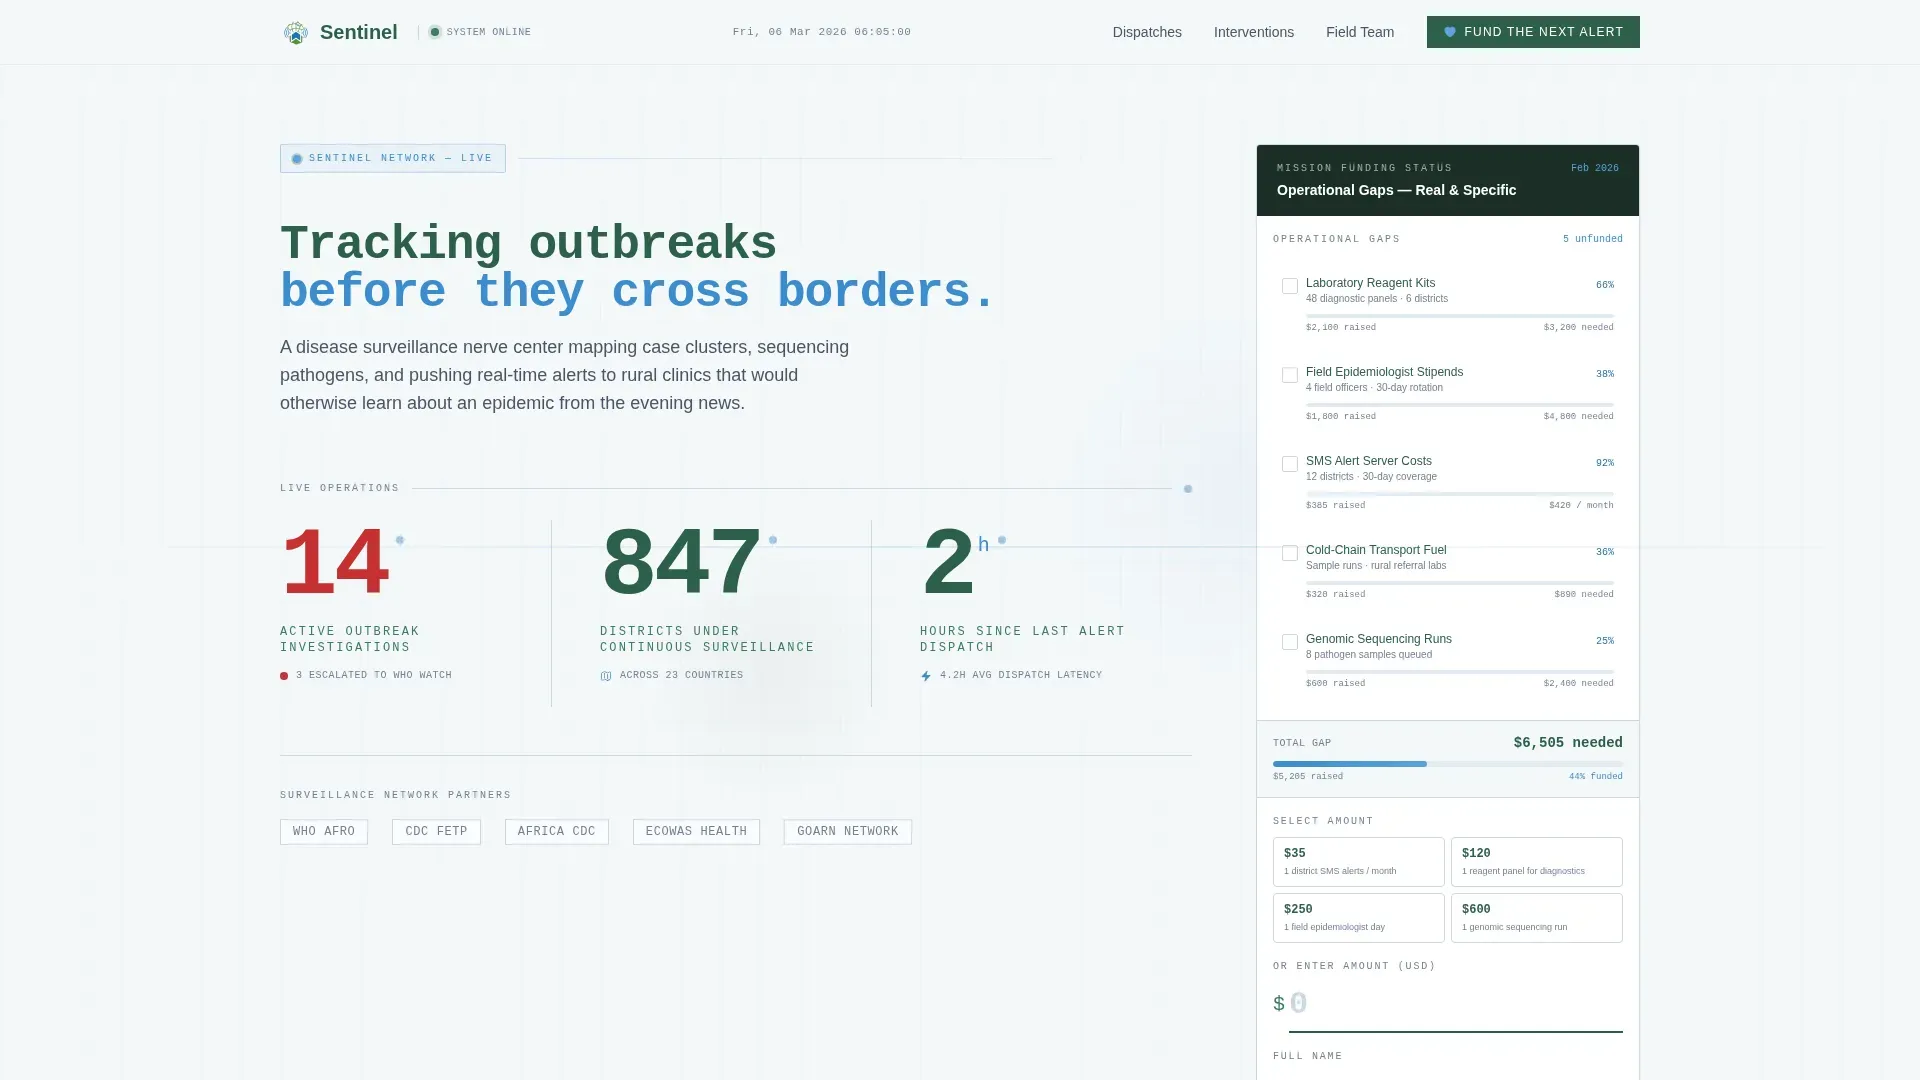Click the Sentinel Network — Live badge

pos(393,158)
